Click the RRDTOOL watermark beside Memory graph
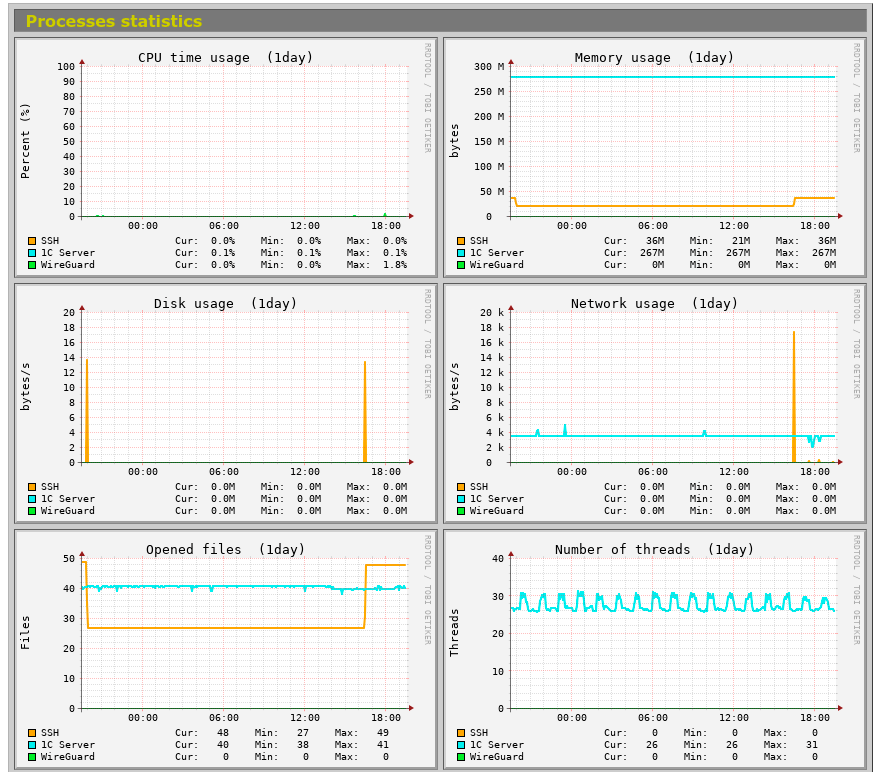The width and height of the screenshot is (882, 772). click(856, 98)
